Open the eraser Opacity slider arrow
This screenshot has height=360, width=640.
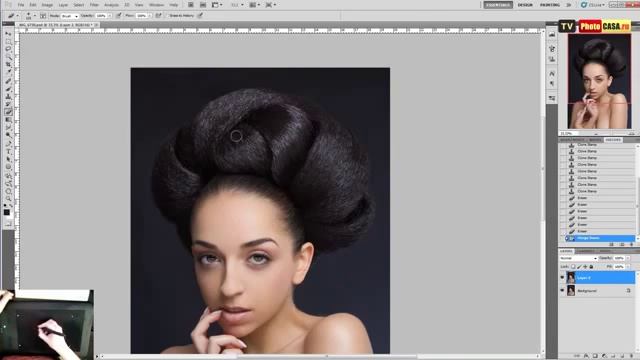pos(109,16)
